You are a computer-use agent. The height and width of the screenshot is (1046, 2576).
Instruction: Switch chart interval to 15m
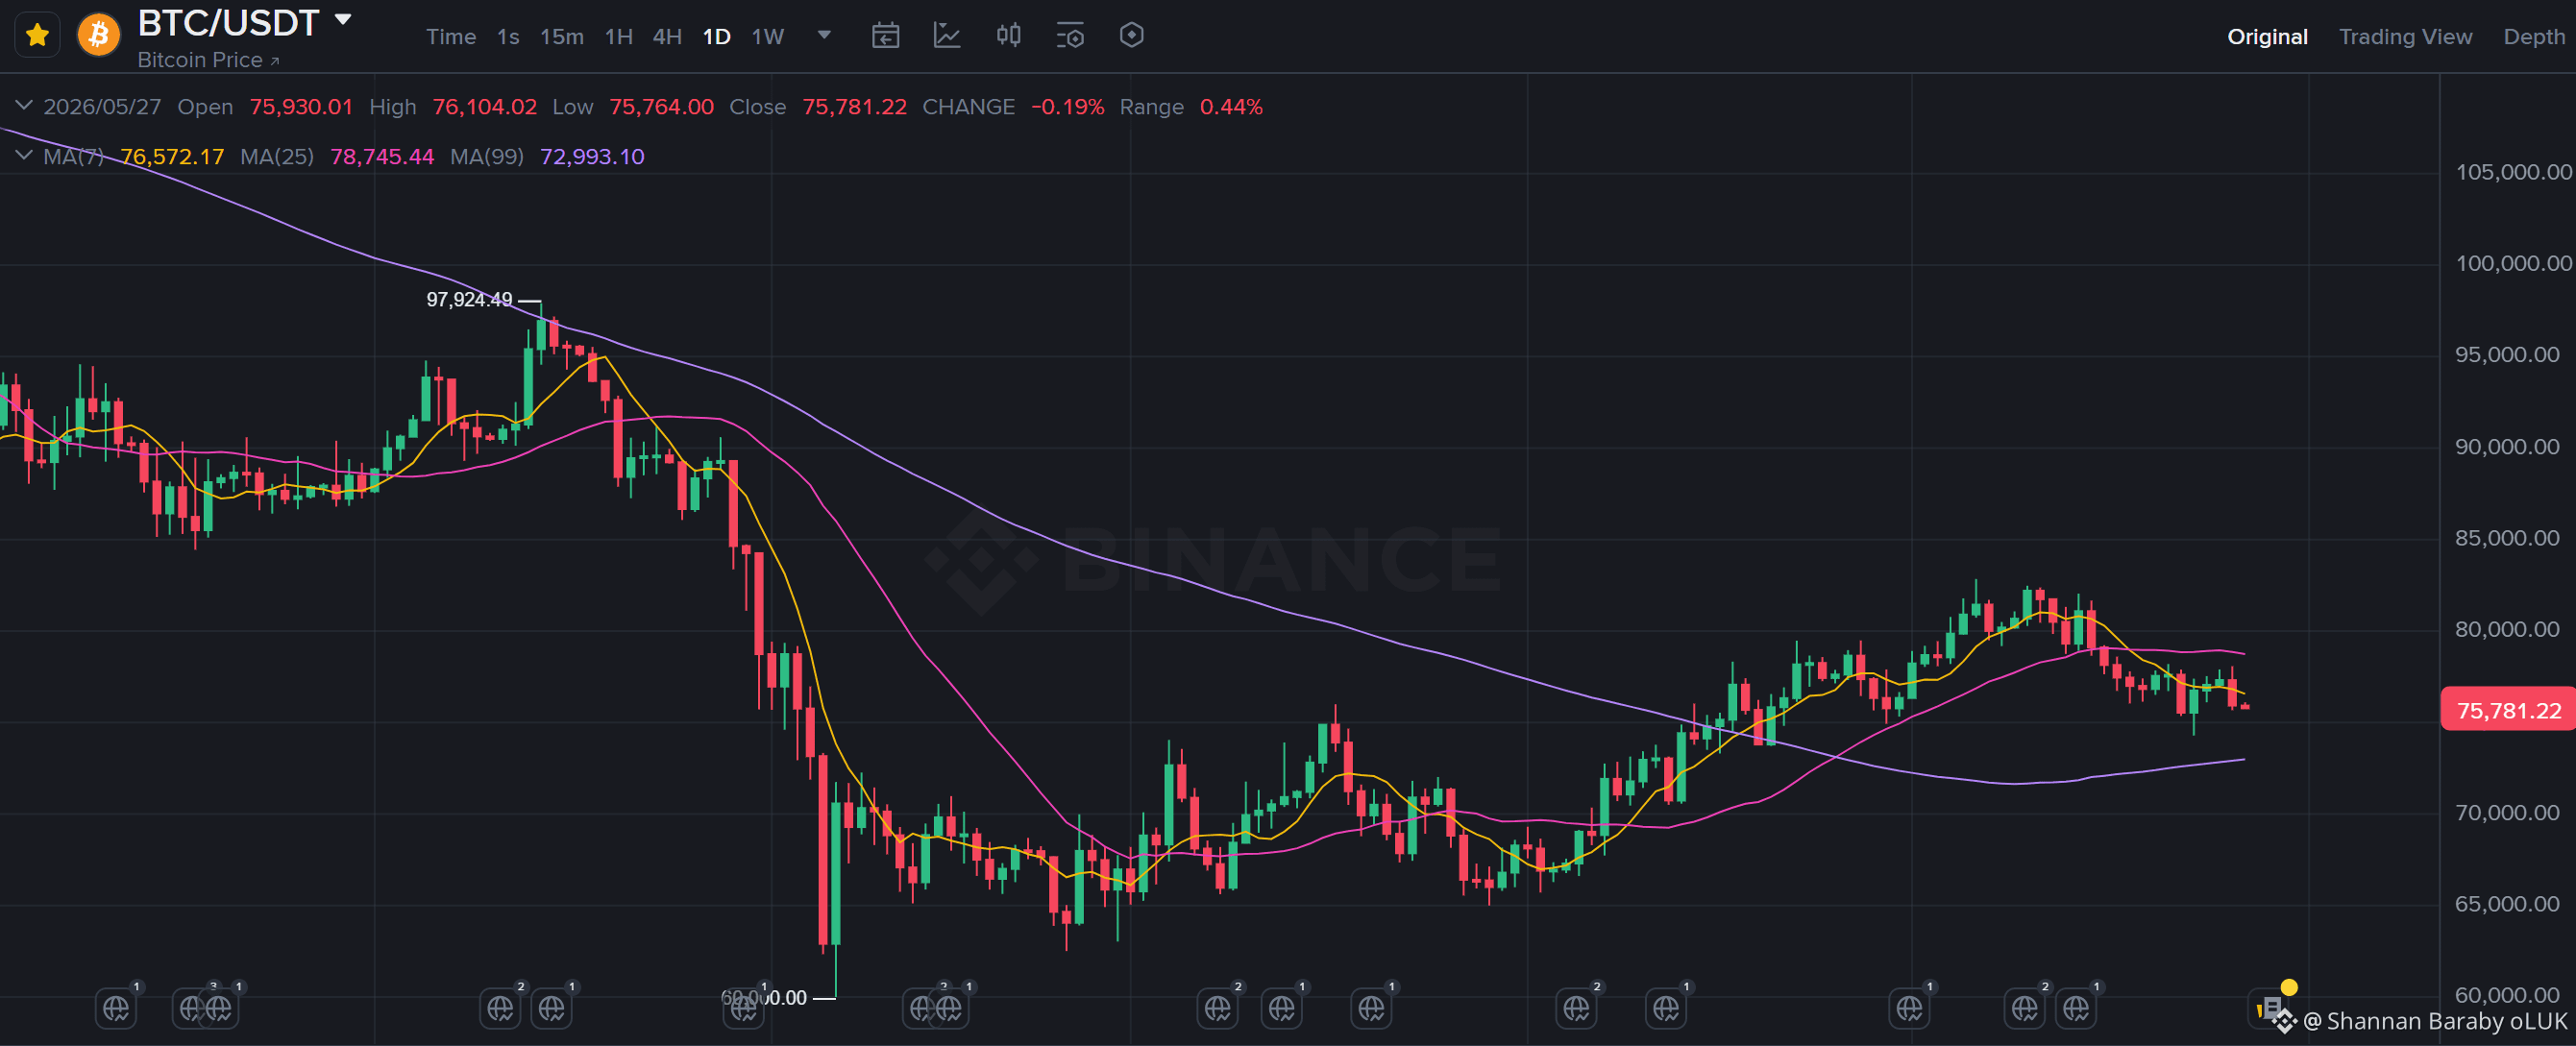click(x=562, y=37)
